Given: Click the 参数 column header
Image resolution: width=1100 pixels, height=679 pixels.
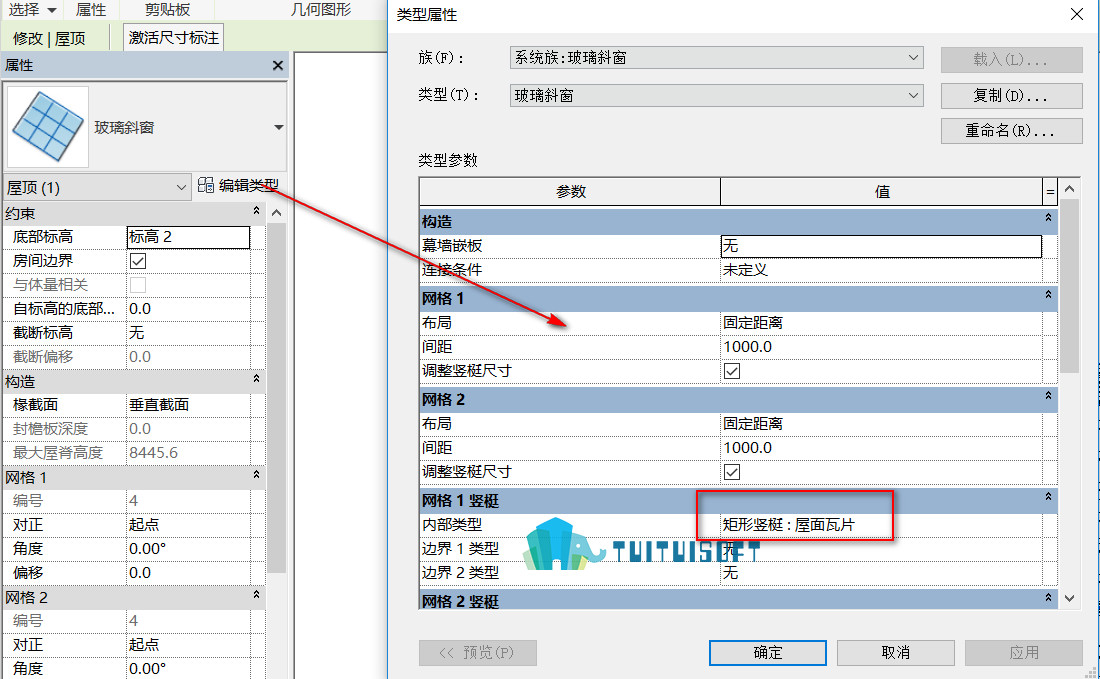Looking at the screenshot, I should click(x=570, y=191).
